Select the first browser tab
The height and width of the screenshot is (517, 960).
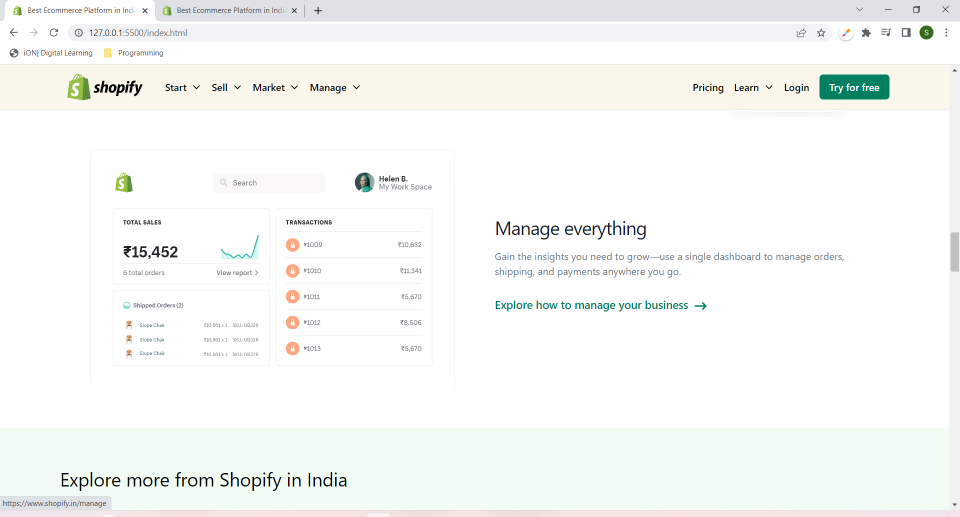[x=80, y=10]
